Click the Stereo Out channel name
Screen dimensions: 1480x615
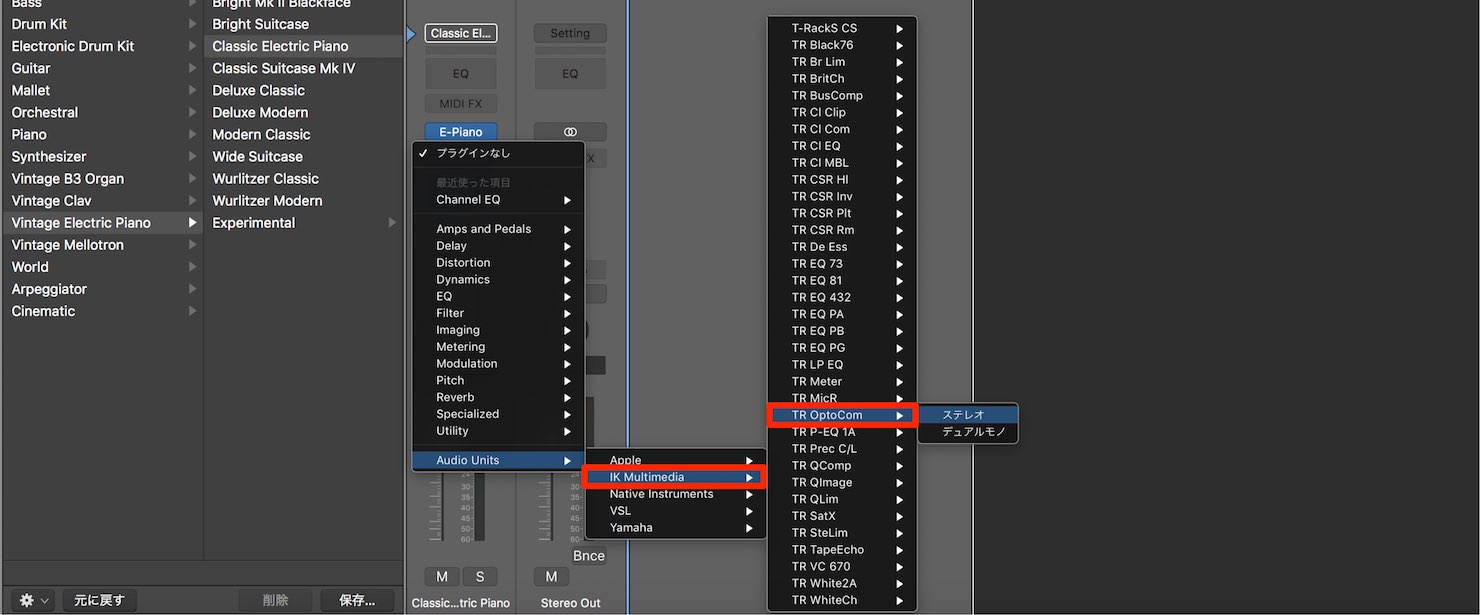coord(571,603)
